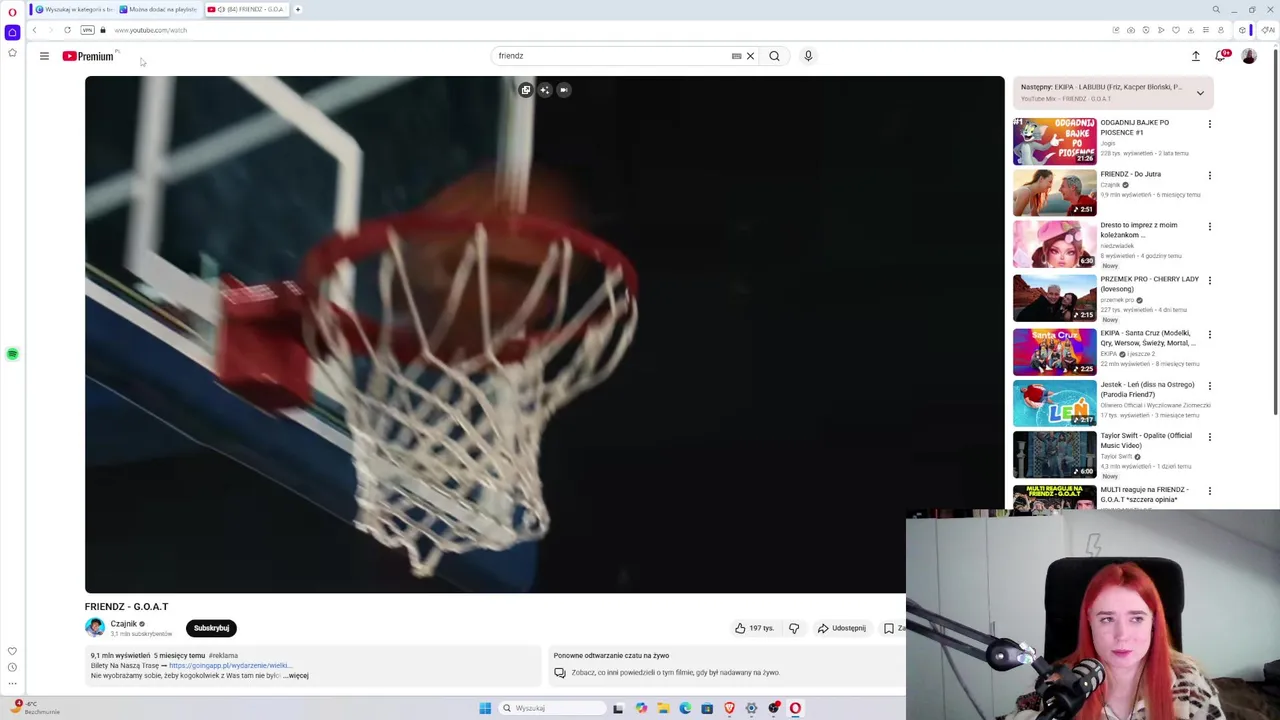Open the Opera icon in the taskbar
The image size is (1280, 720).
pyautogui.click(x=795, y=708)
